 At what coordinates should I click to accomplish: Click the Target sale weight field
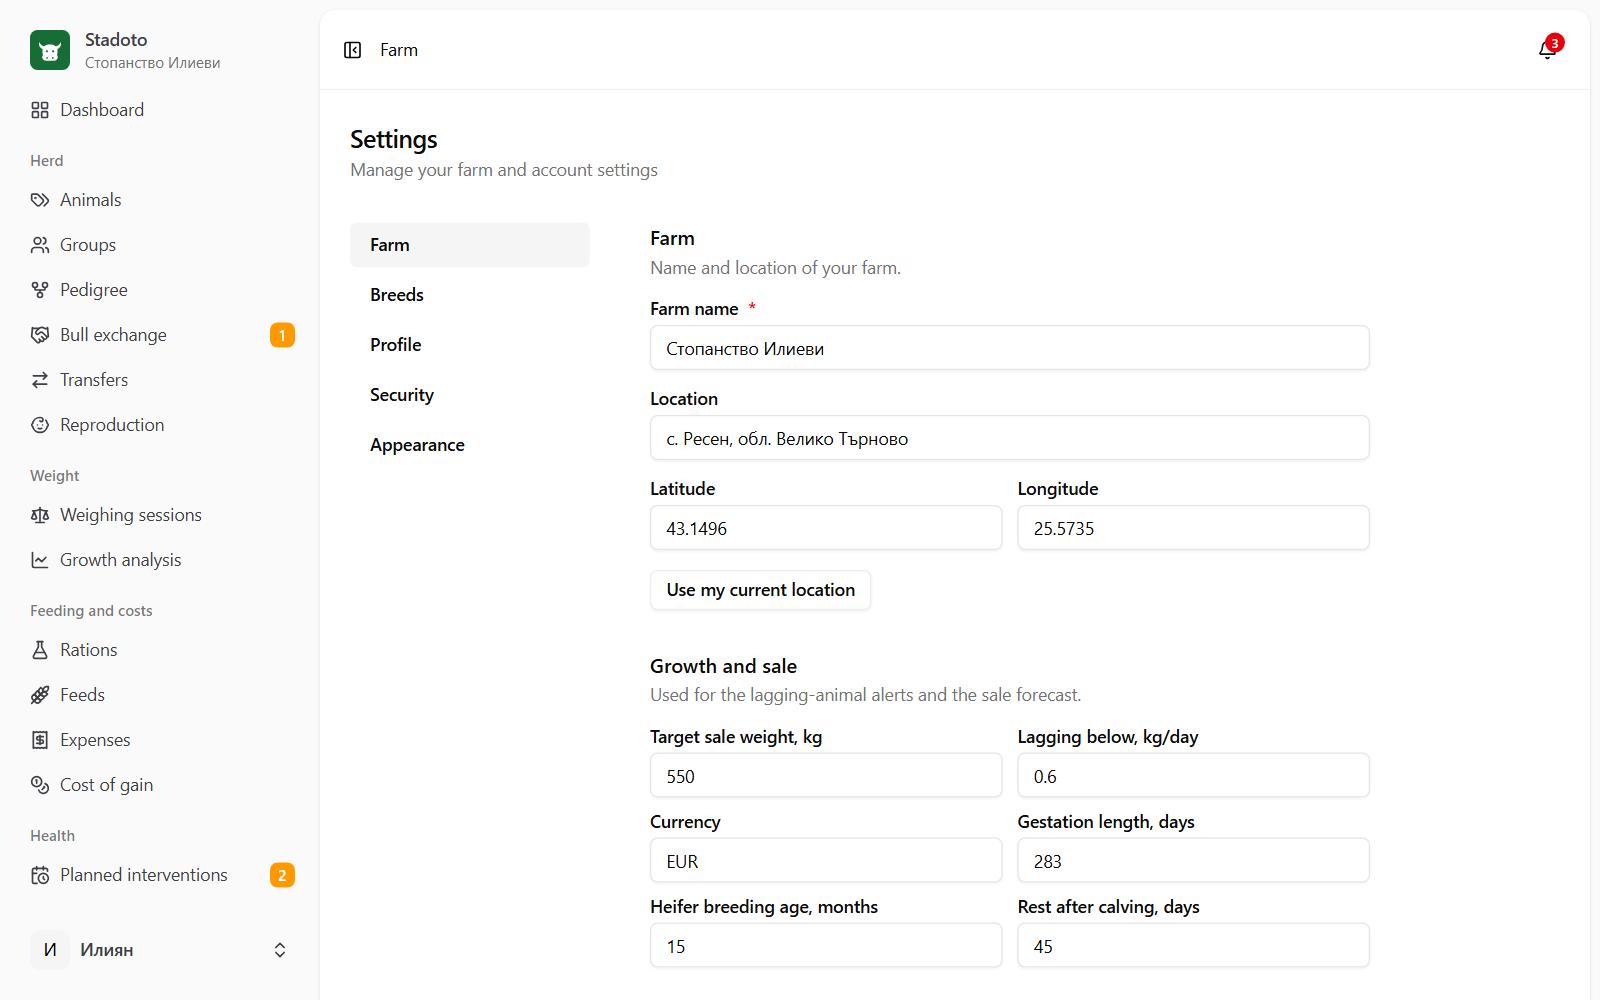826,776
